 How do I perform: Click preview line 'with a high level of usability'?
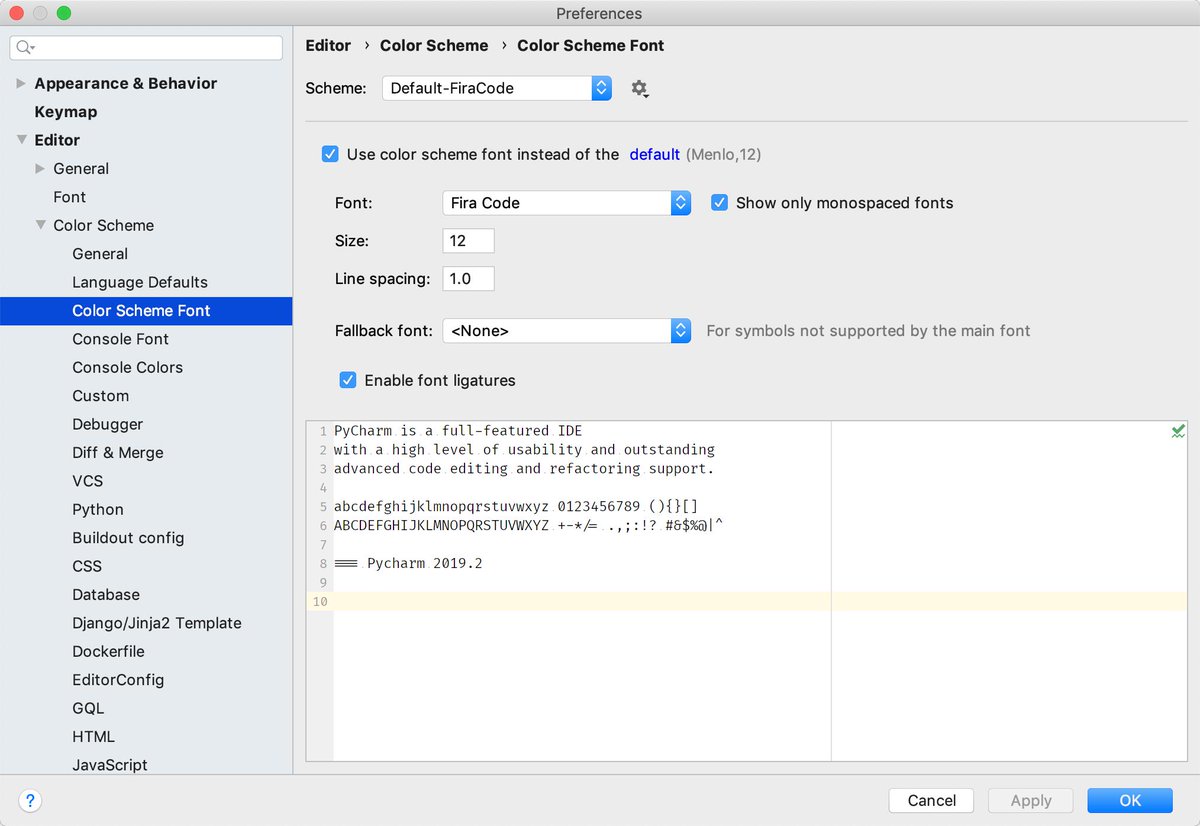coord(524,450)
